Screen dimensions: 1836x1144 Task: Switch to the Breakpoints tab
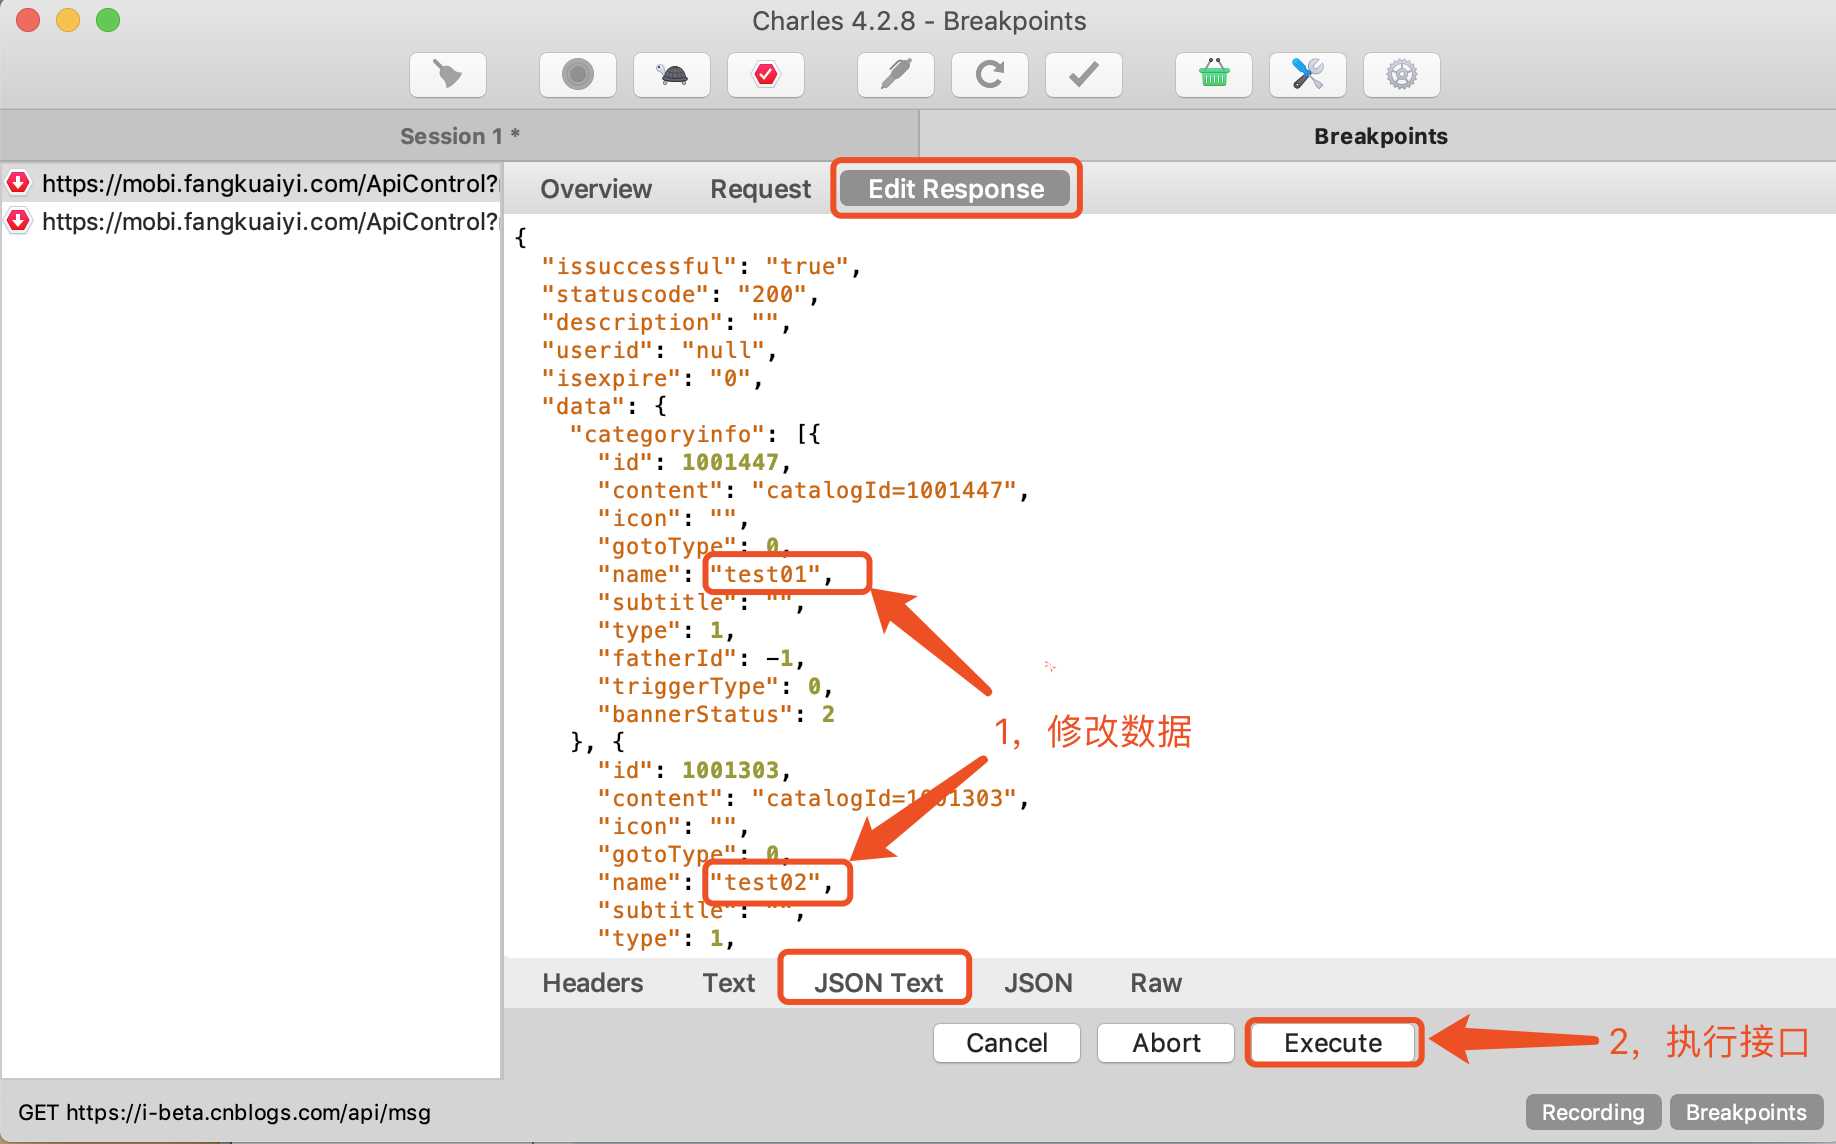[x=1379, y=136]
